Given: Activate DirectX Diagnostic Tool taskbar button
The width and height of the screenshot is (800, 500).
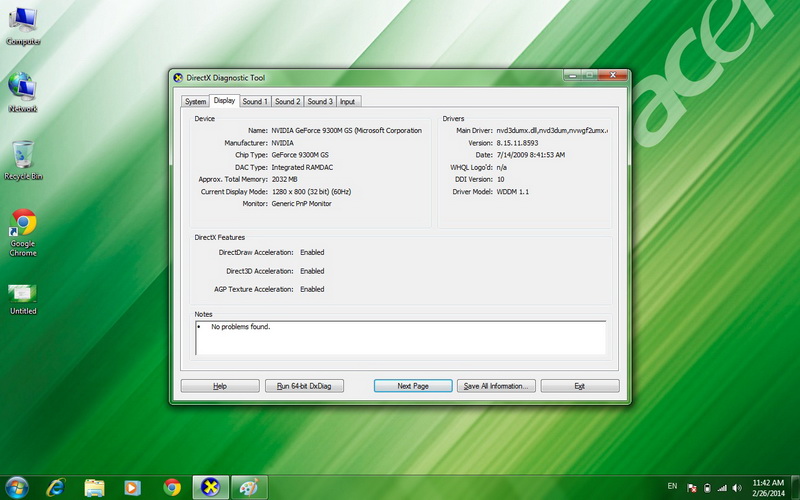Looking at the screenshot, I should pos(210,487).
